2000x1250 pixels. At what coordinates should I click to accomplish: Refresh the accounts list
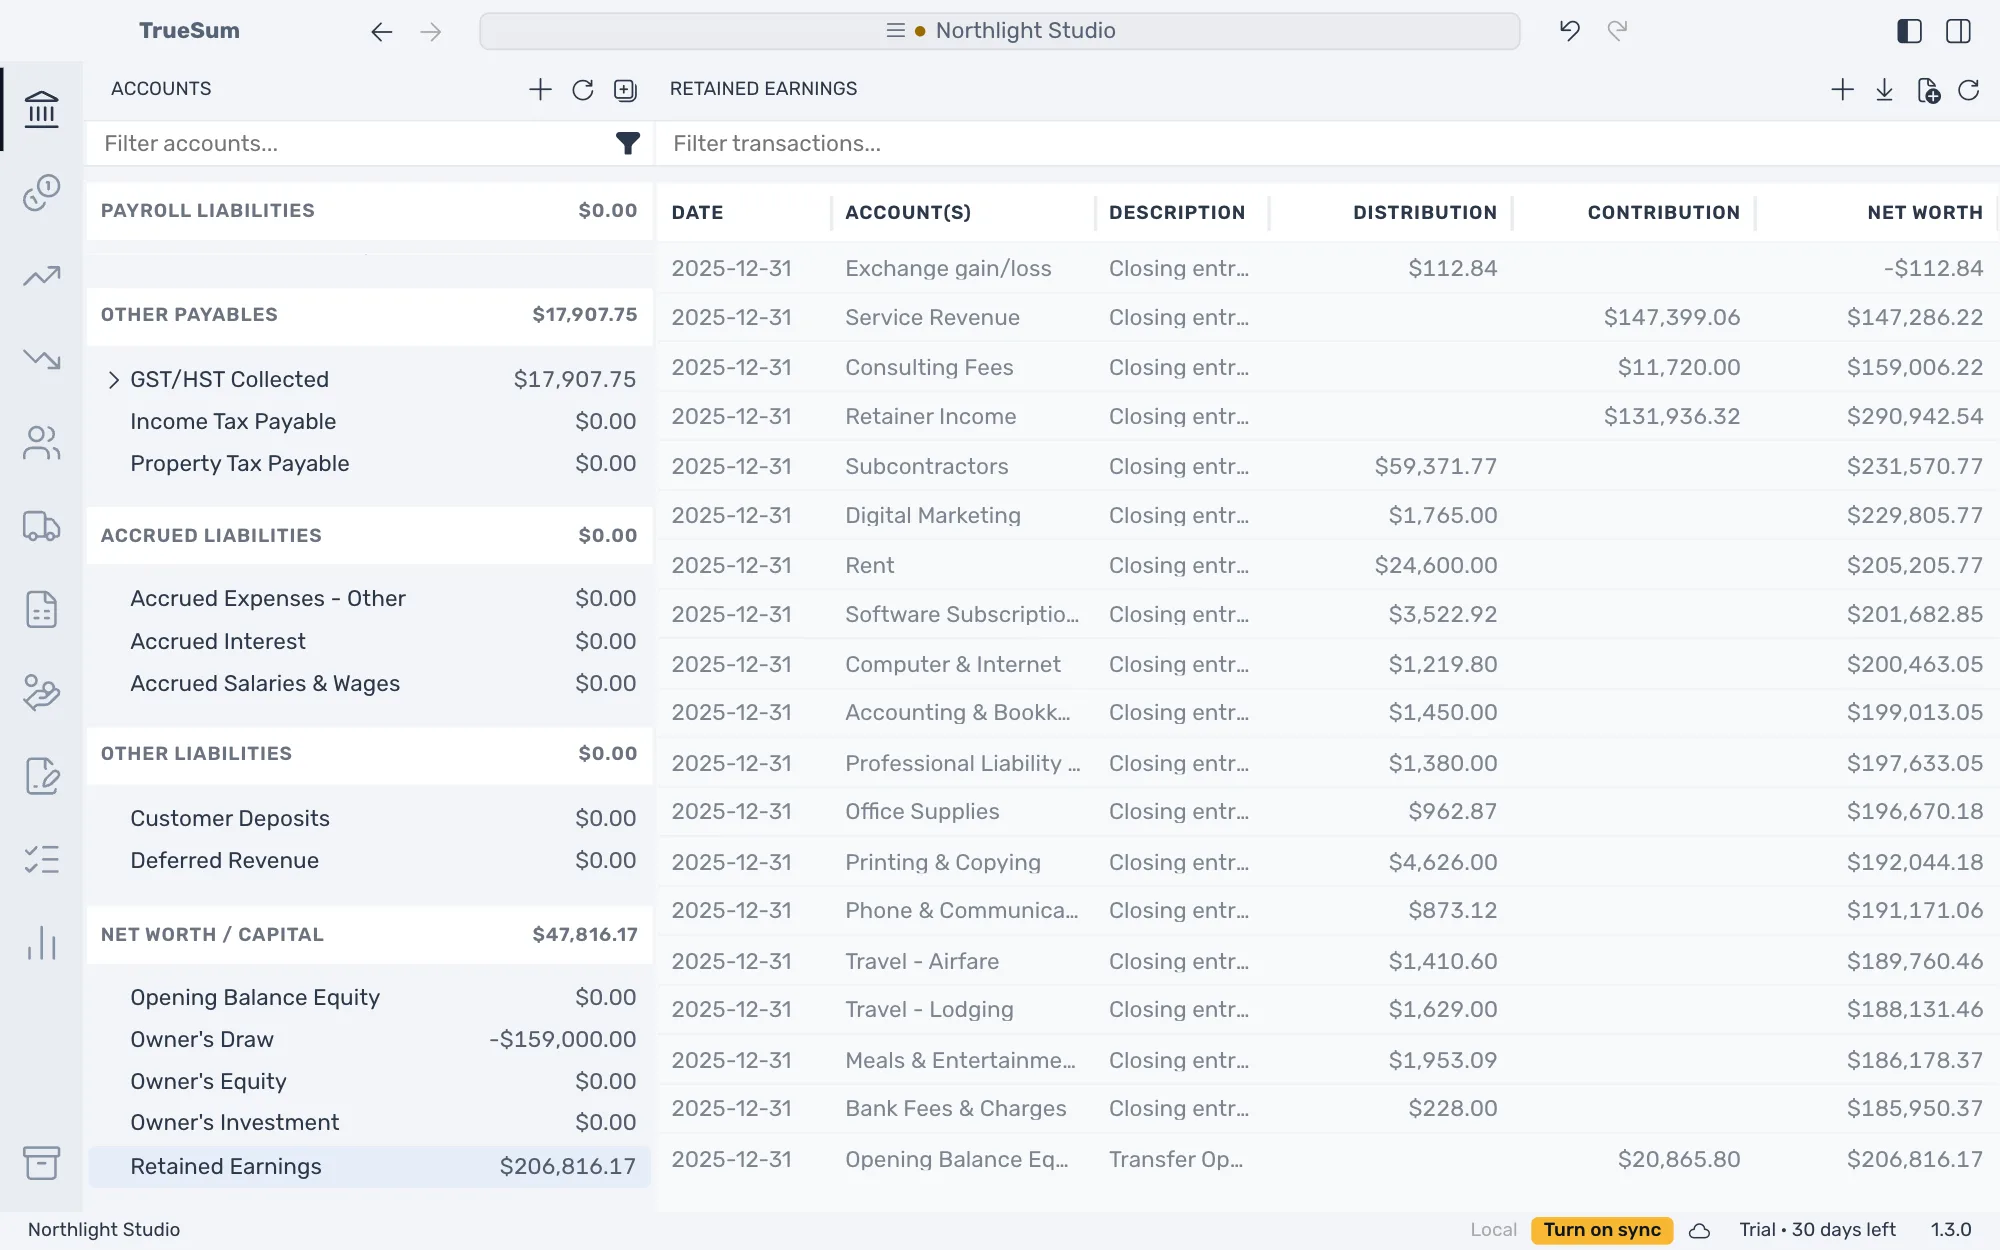[583, 90]
